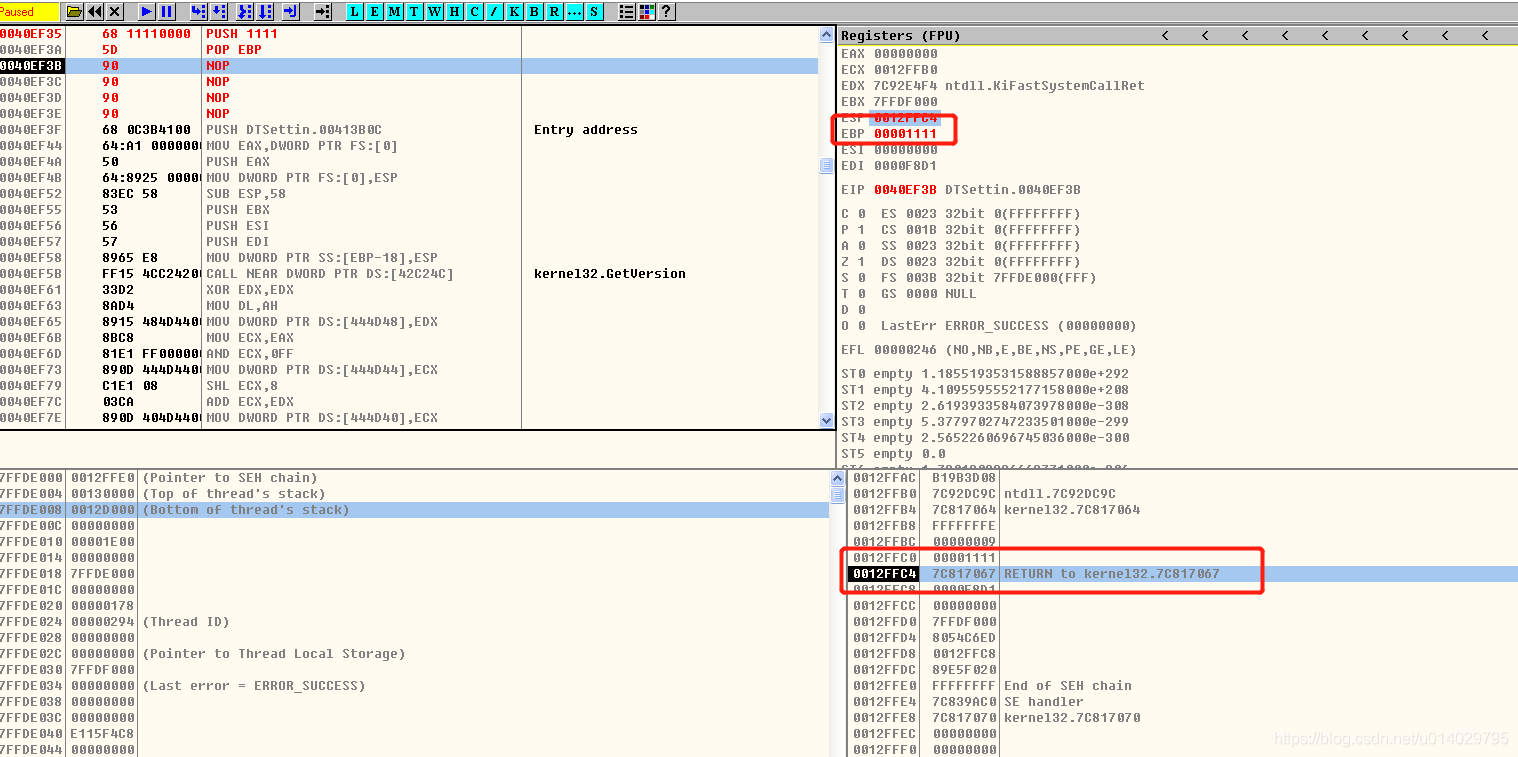Click the EBP register value 00001111
The image size is (1518, 757).
[x=906, y=134]
